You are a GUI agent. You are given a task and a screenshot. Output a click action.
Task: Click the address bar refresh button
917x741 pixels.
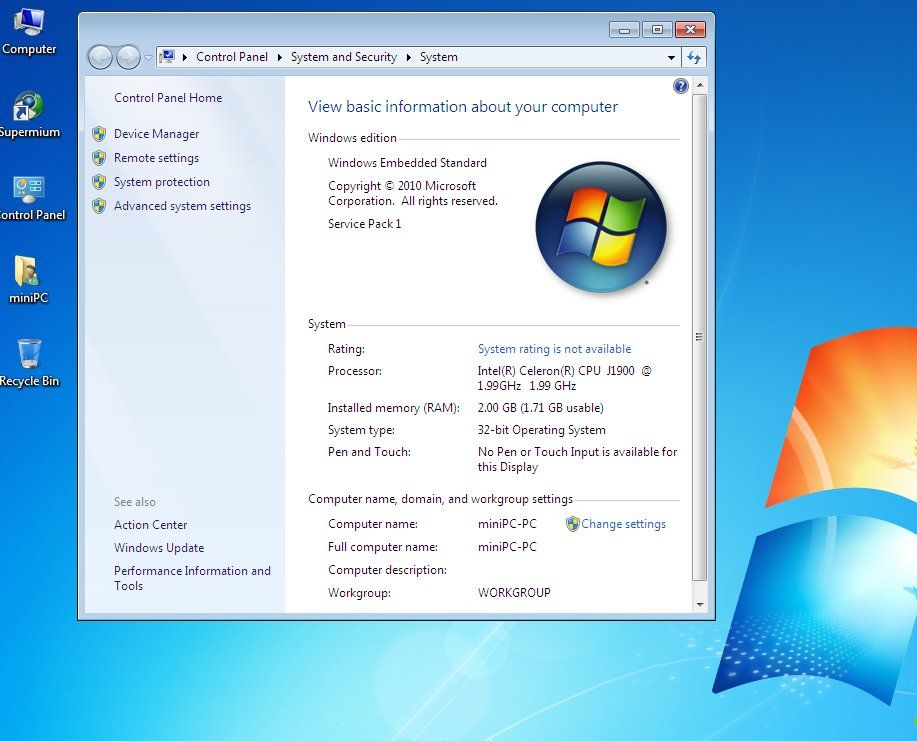pyautogui.click(x=694, y=57)
